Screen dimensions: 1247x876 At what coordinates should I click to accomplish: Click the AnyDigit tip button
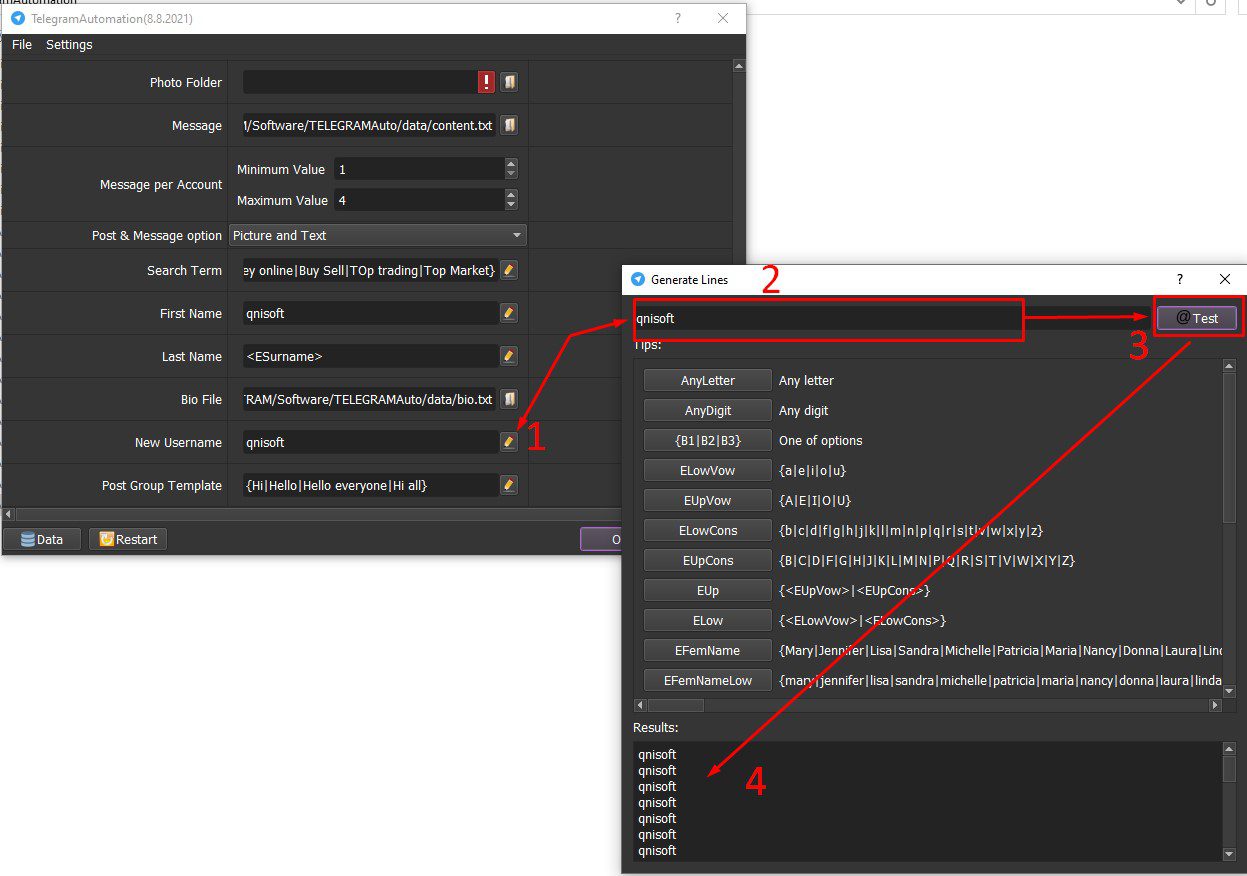pos(708,410)
